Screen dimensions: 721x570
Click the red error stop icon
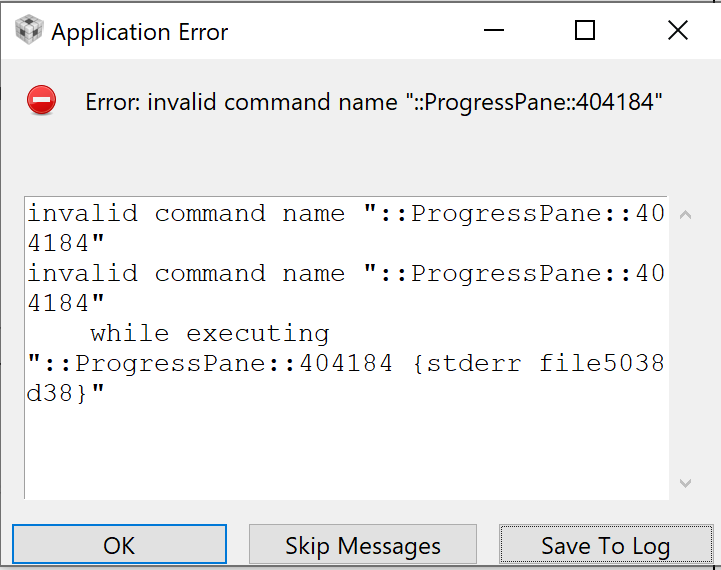click(x=42, y=101)
